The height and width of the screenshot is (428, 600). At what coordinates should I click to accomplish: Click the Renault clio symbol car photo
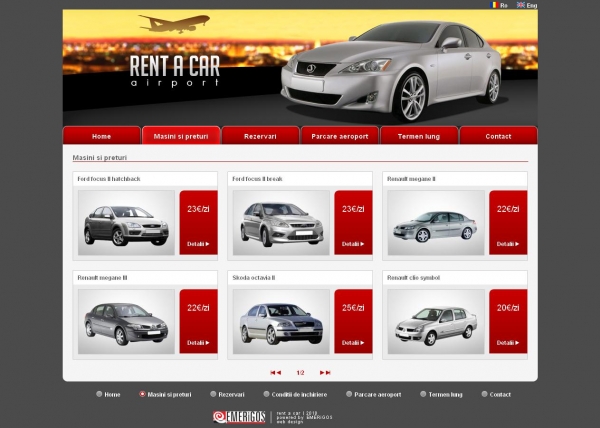point(436,321)
